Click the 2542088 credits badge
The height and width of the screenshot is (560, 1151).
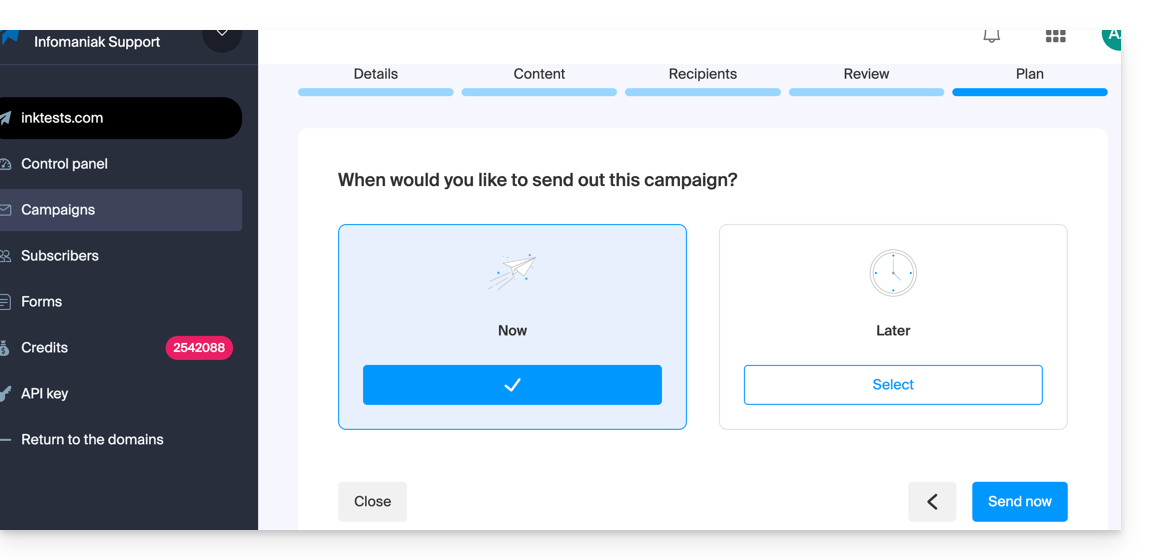199,348
